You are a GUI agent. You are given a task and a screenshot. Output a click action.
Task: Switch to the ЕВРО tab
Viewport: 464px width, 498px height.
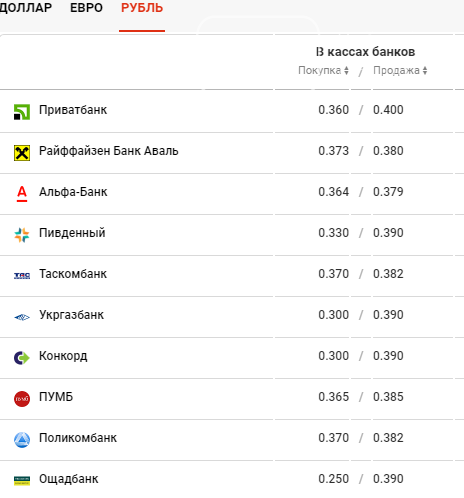coord(86,8)
